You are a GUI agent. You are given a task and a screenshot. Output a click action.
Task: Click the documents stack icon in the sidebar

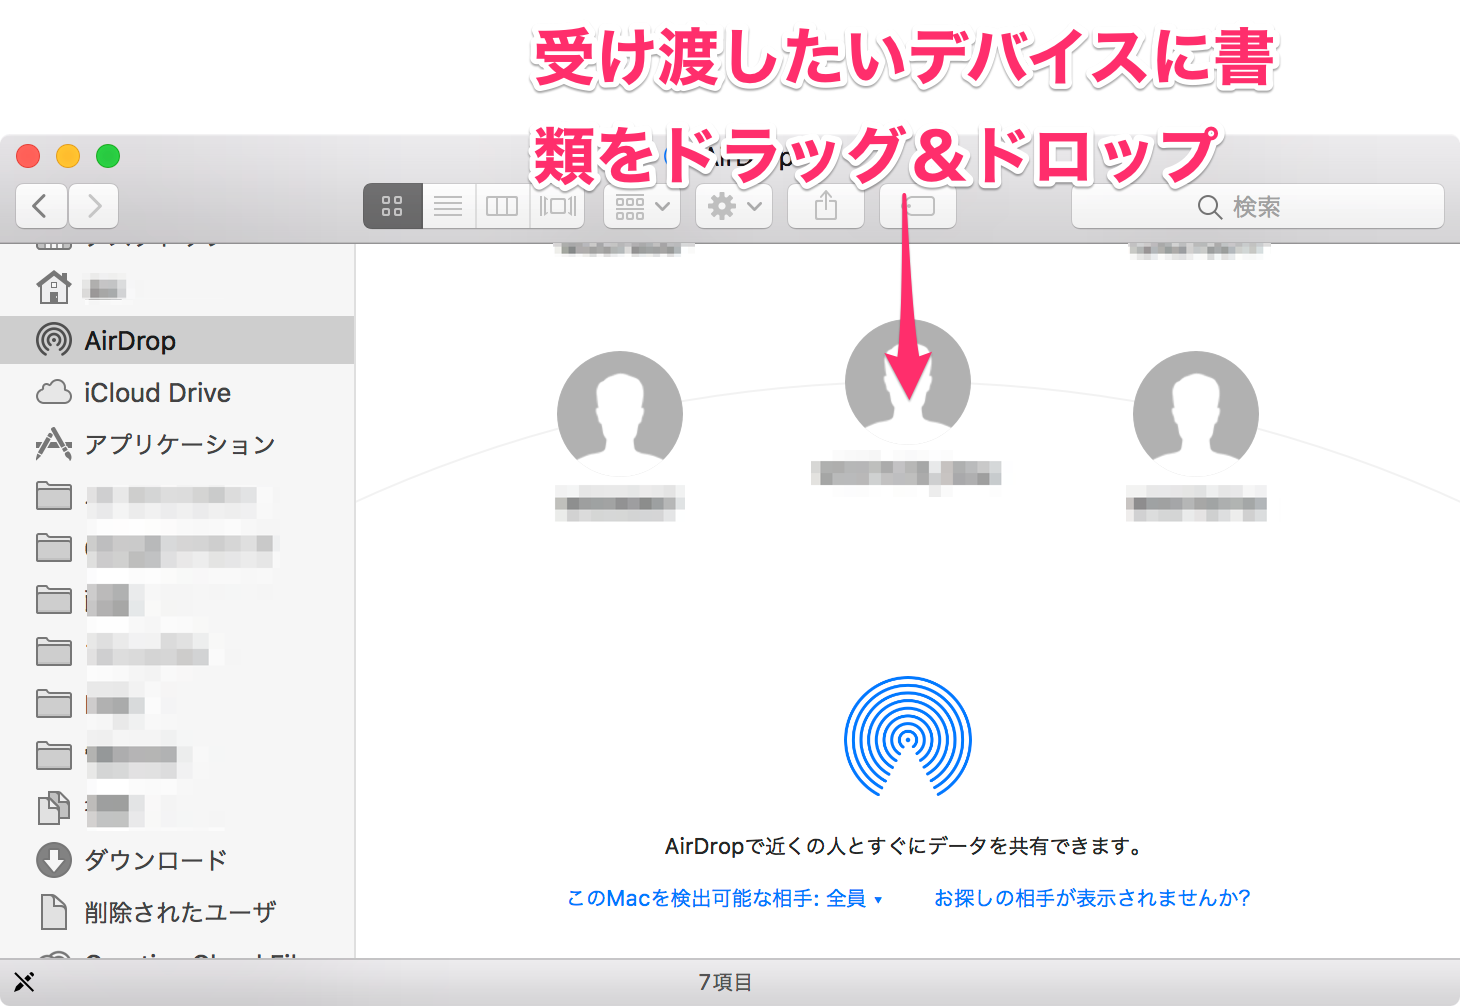53,808
